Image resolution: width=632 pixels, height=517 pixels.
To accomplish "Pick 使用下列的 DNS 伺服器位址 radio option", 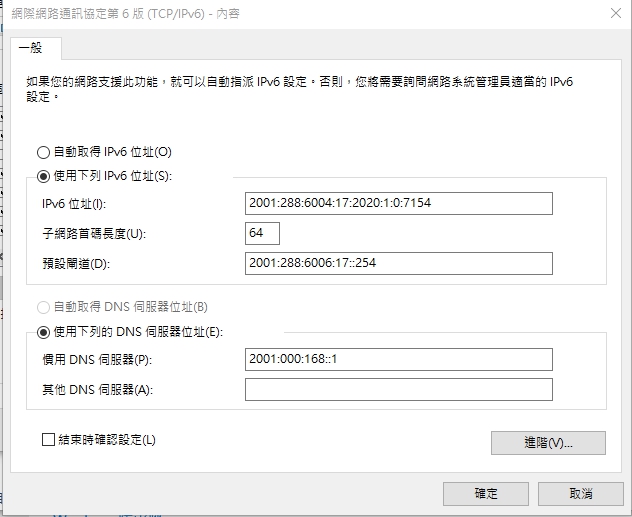I will tap(43, 332).
